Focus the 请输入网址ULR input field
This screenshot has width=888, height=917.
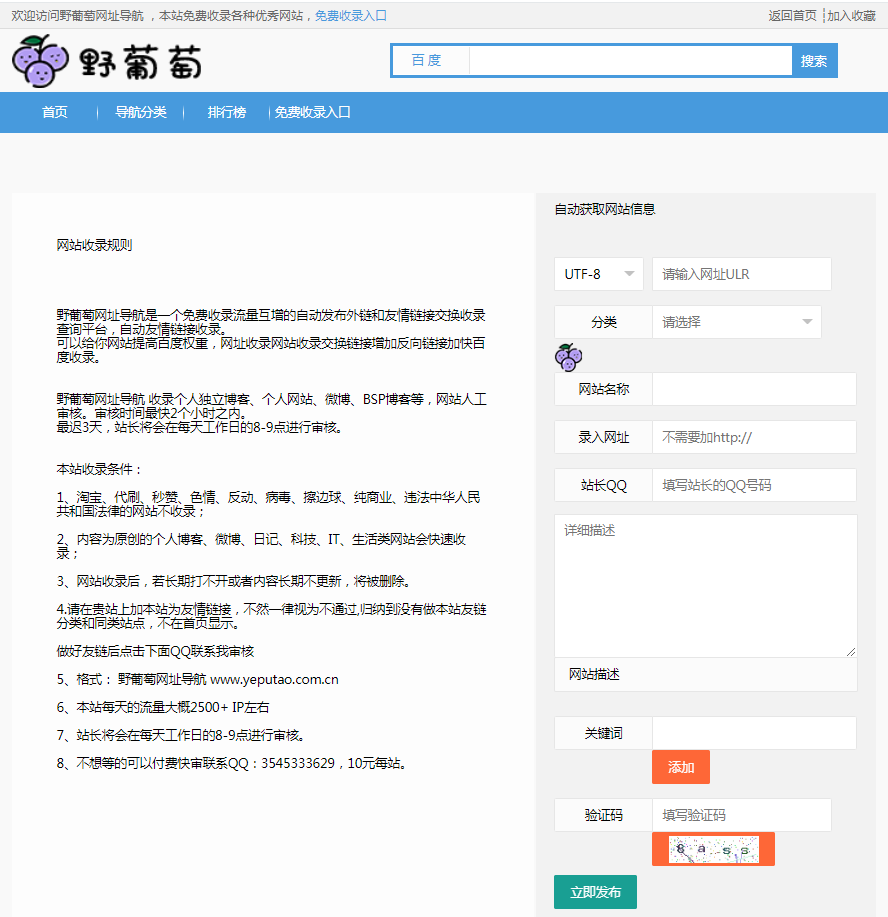[x=741, y=274]
